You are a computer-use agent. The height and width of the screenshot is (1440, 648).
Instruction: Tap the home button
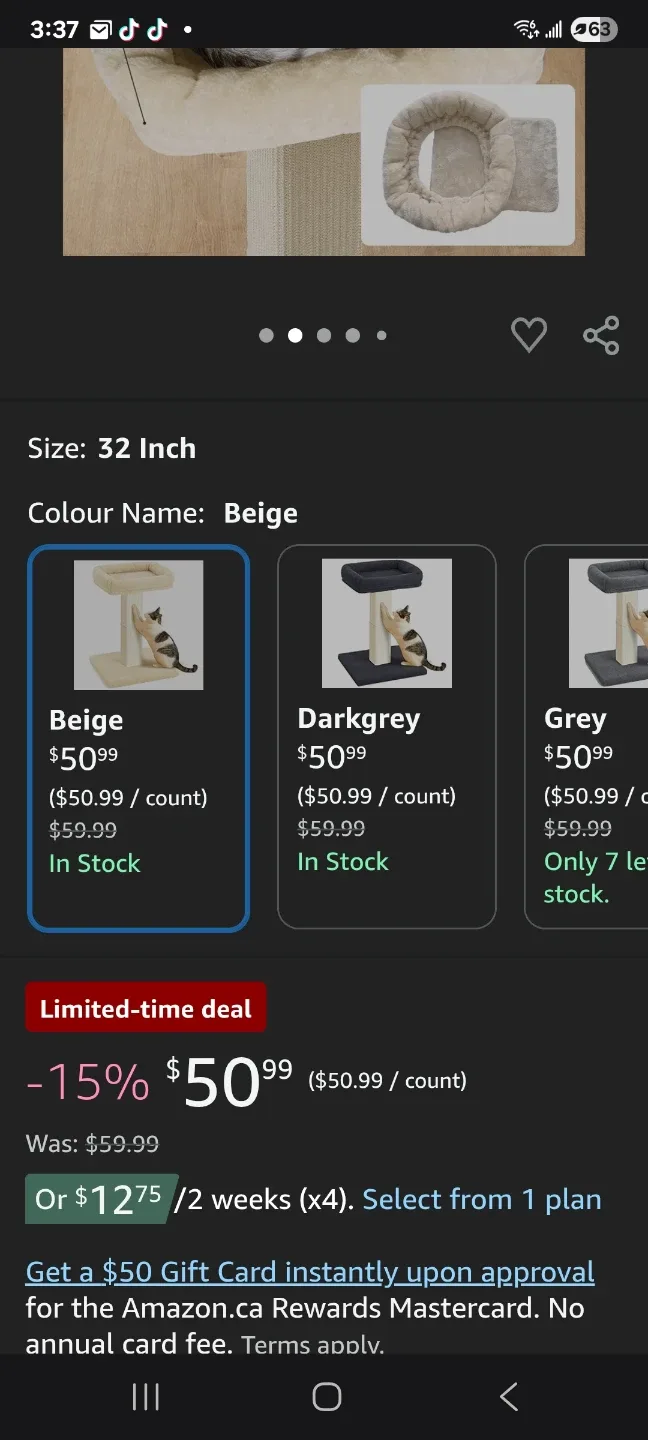(x=324, y=1396)
